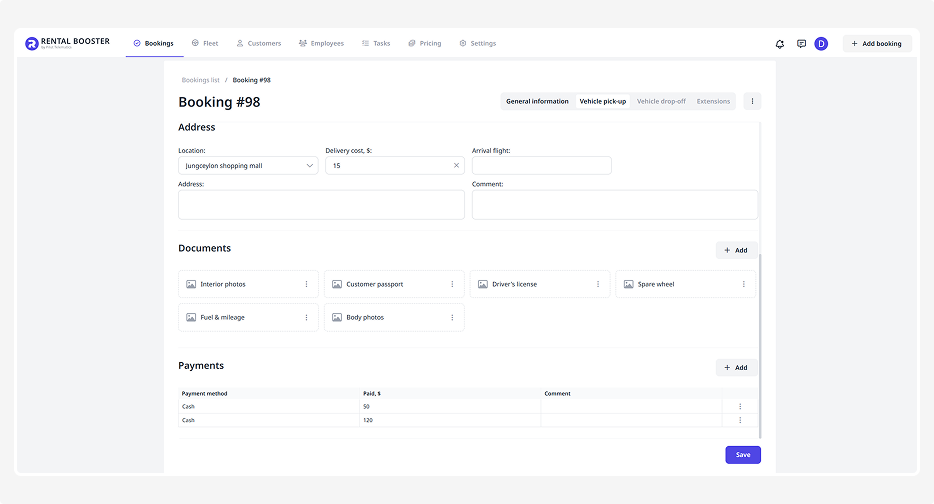Open the chat messages icon

point(801,44)
